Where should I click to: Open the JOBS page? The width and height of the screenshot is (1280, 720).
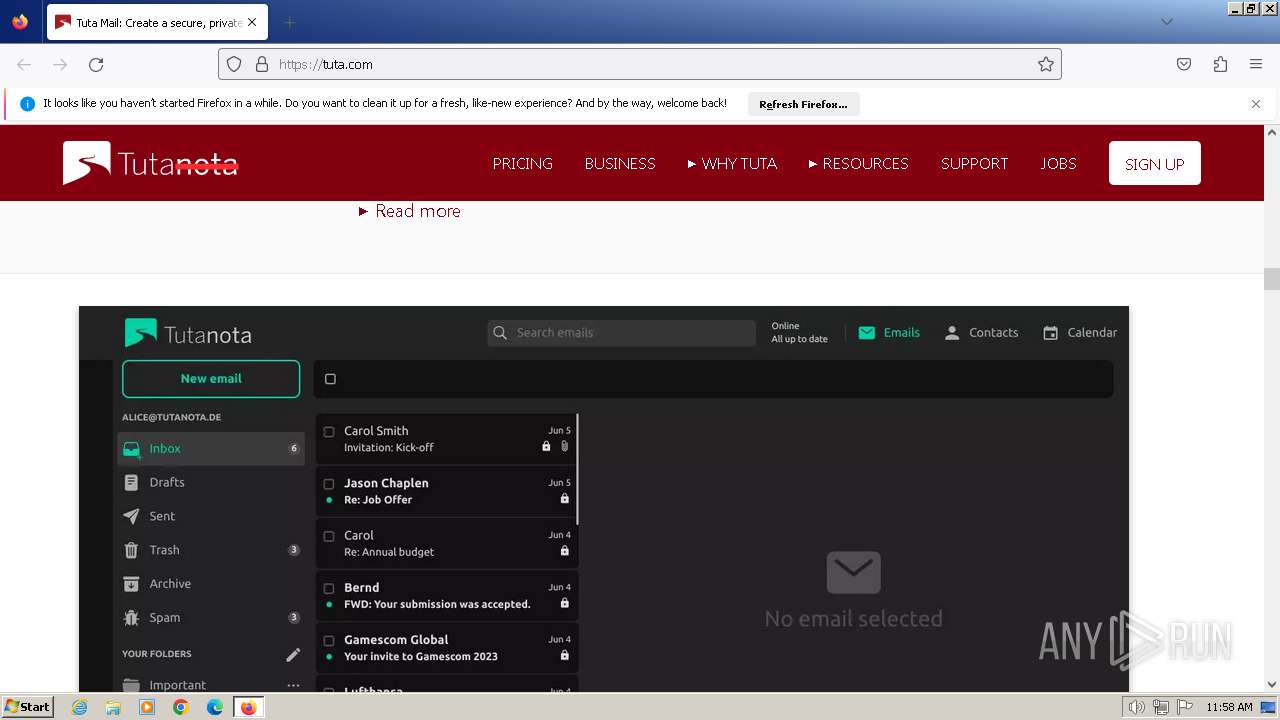tap(1058, 163)
